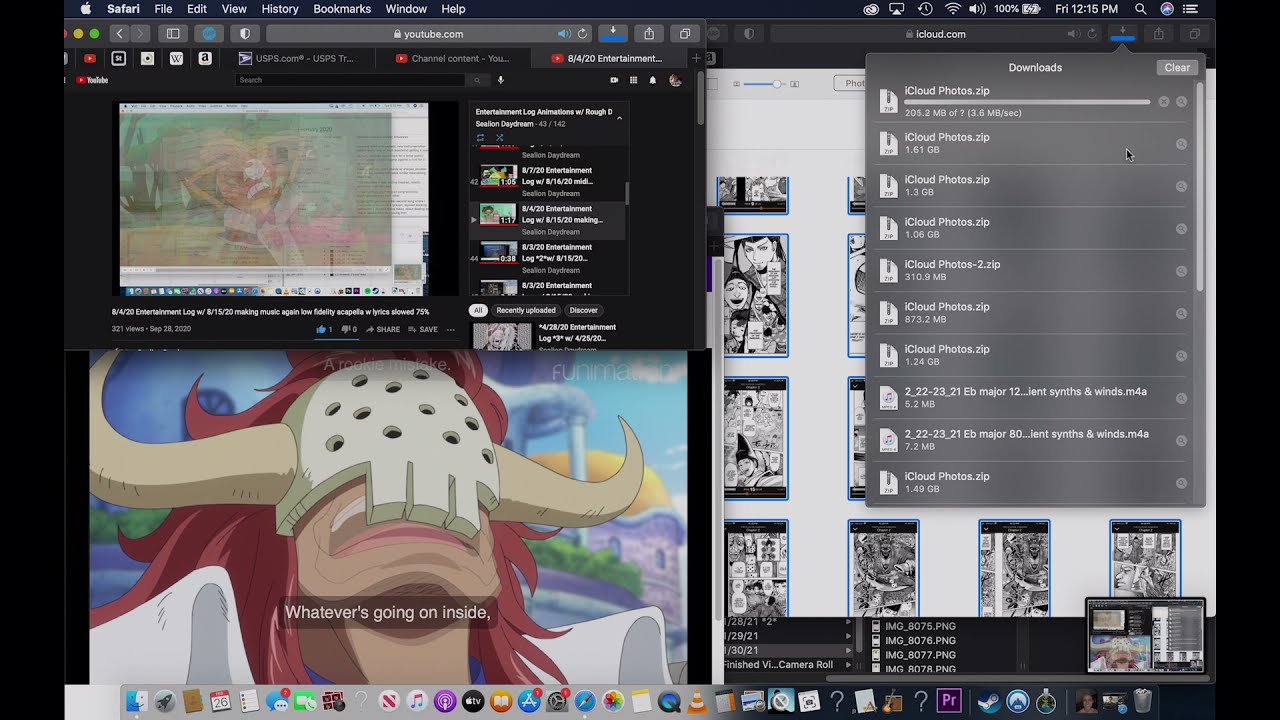Show tab overview in iCloud Safari window

tap(1194, 34)
